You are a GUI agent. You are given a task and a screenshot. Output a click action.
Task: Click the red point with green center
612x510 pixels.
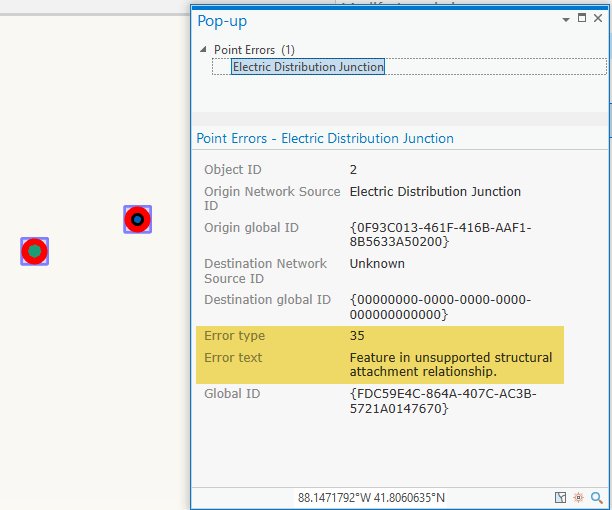(x=35, y=251)
